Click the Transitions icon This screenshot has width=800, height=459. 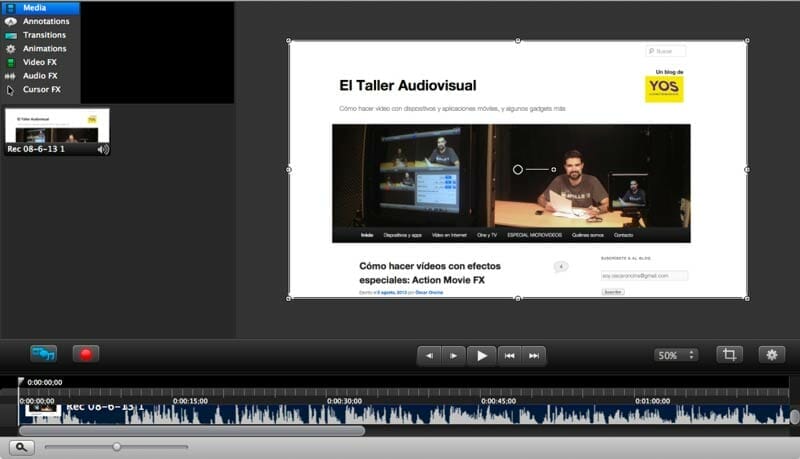10,36
